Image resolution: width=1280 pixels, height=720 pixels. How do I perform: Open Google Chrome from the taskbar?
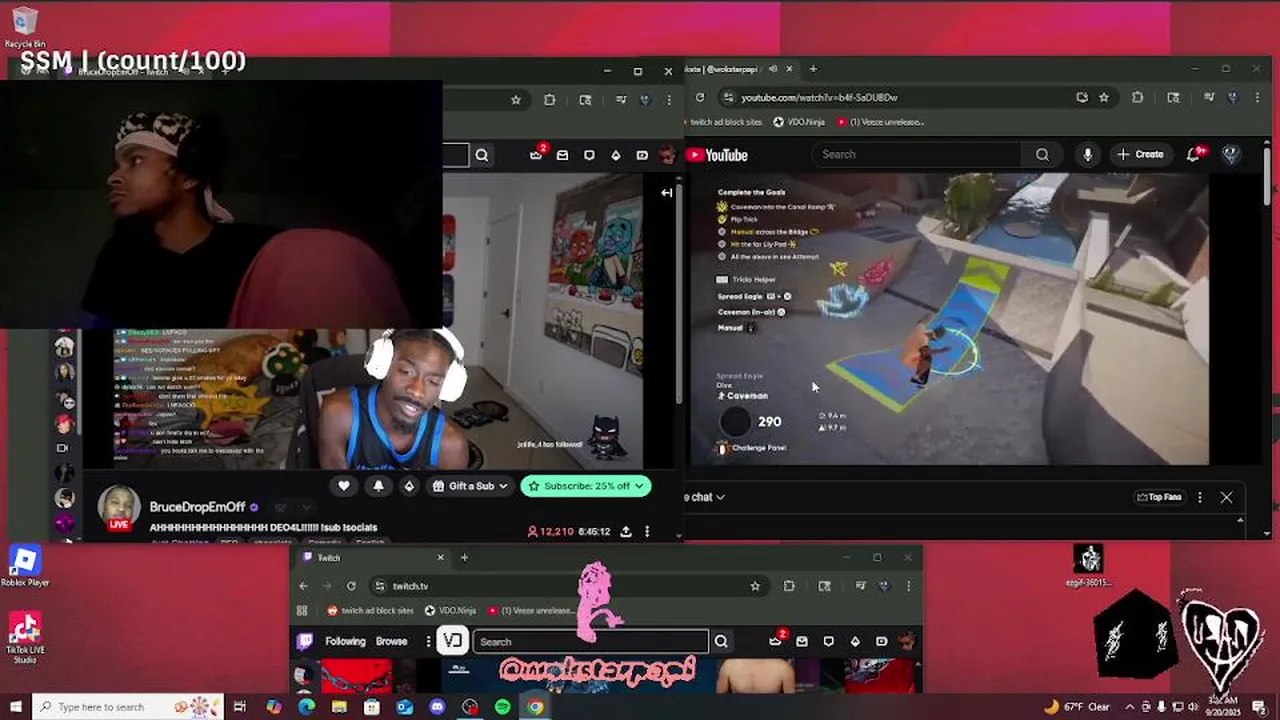(535, 707)
